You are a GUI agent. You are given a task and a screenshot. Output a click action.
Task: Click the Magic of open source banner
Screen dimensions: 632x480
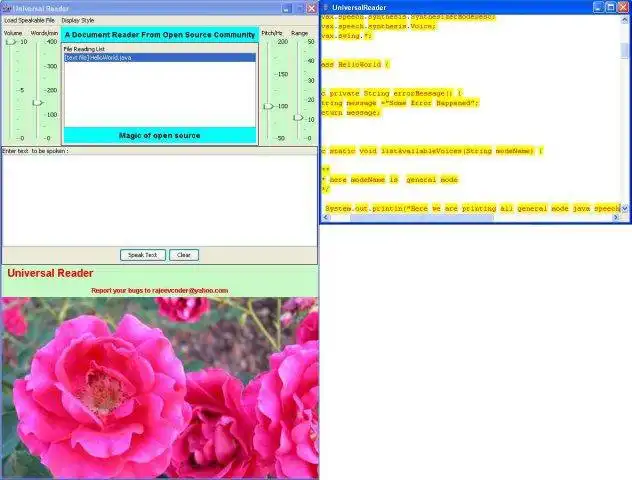[160, 135]
